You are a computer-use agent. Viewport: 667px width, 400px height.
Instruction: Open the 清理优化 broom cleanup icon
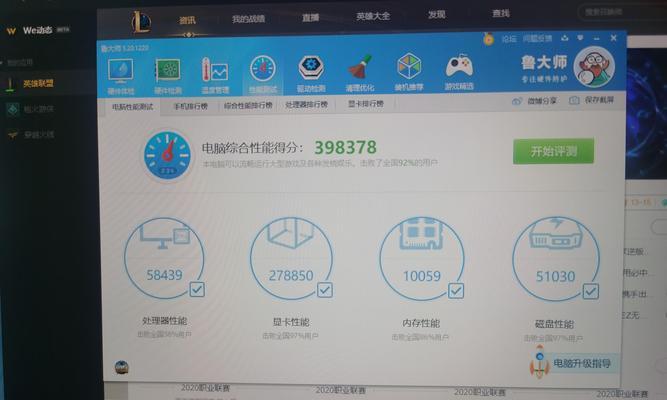pos(360,68)
